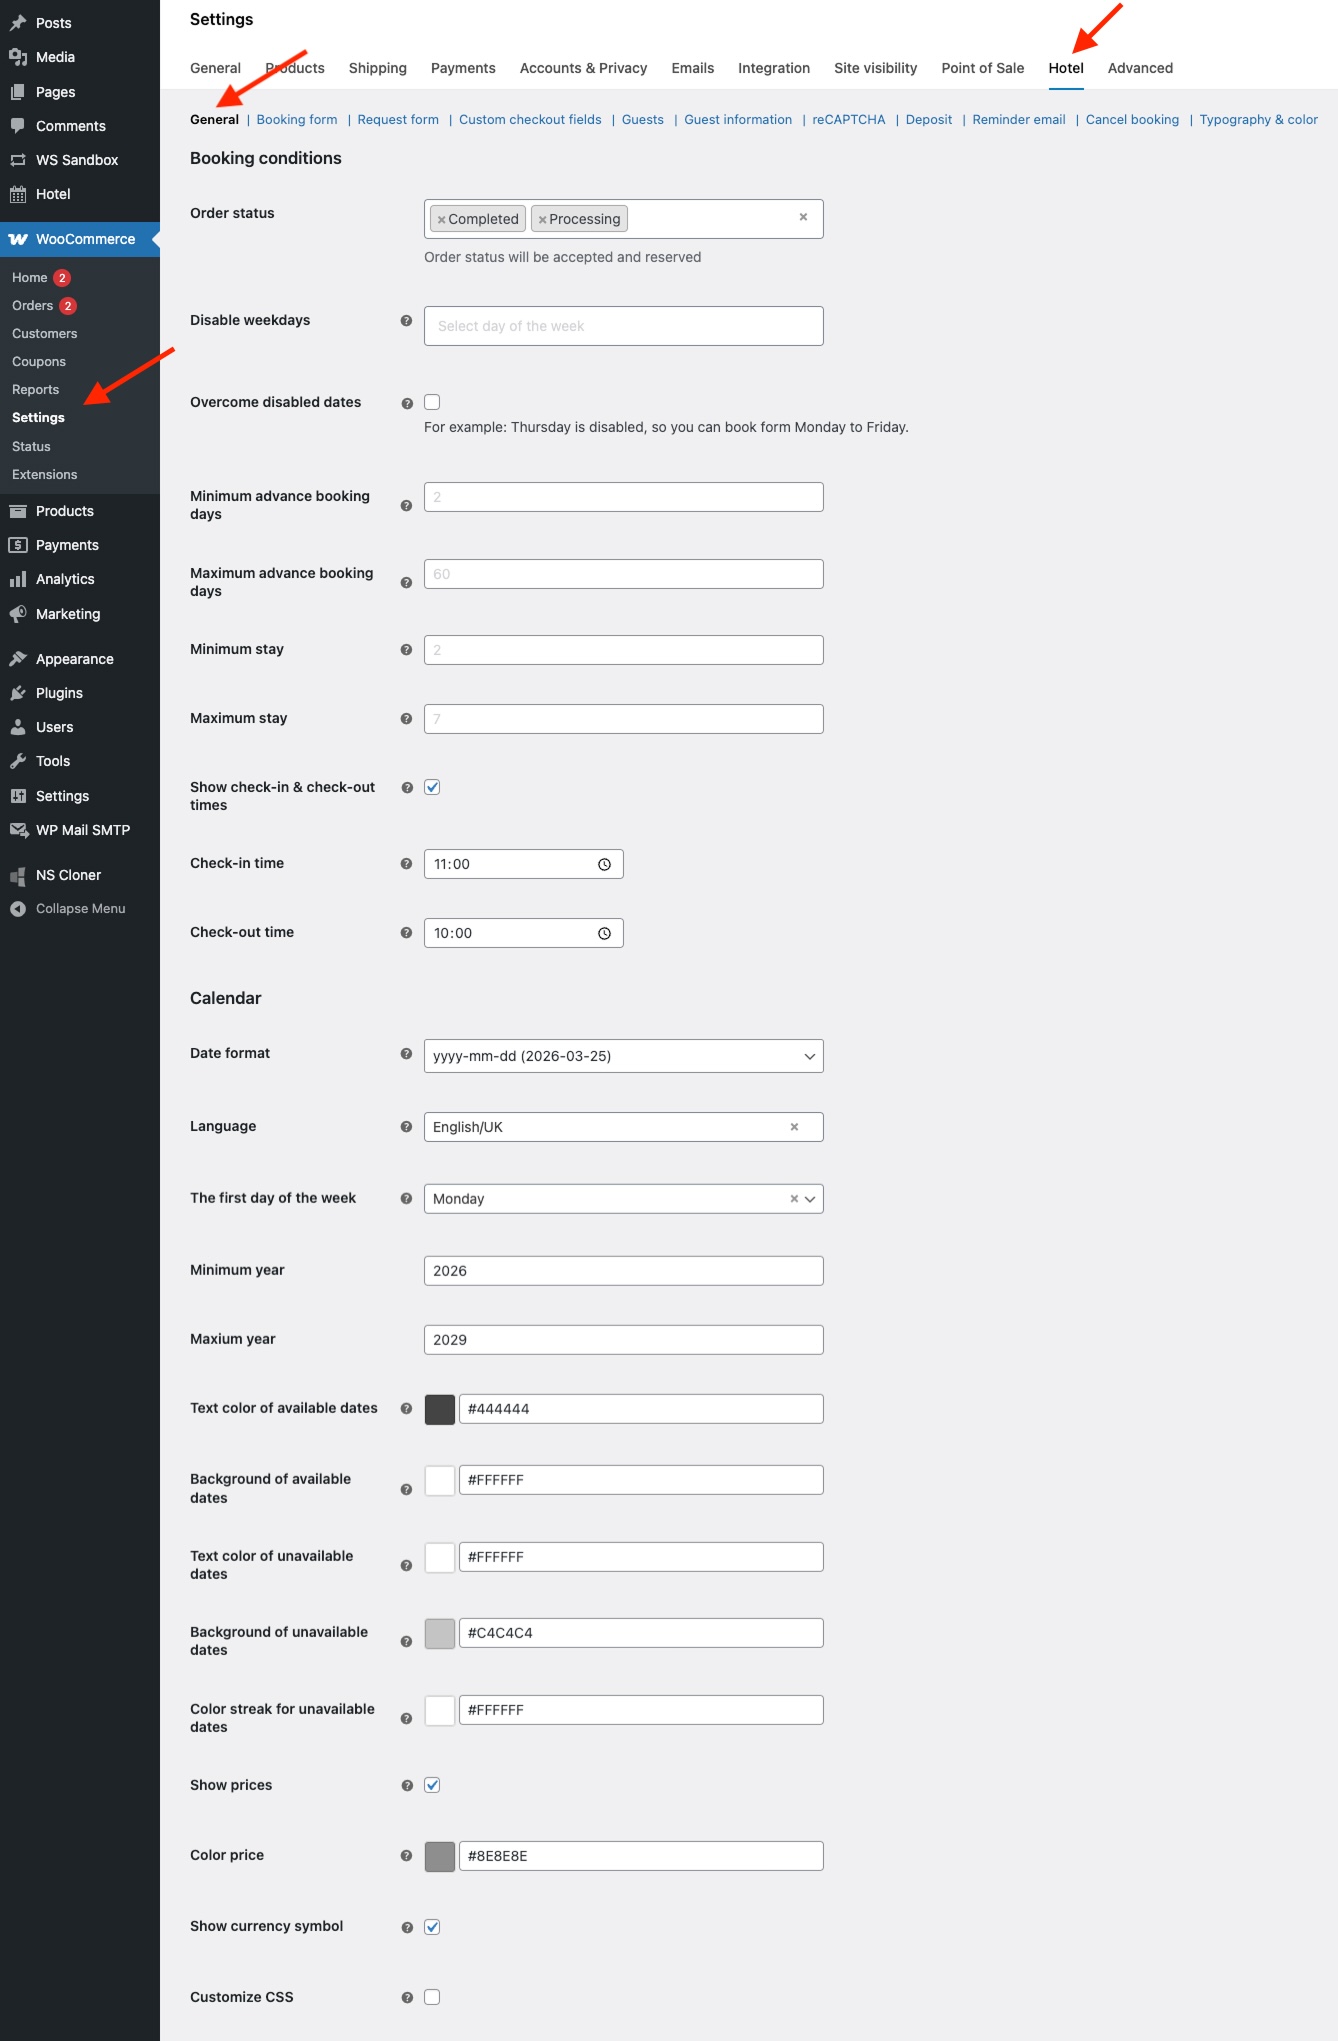Click help icon beside Disable weekdays
Screen dimensions: 1338x2041
406,321
